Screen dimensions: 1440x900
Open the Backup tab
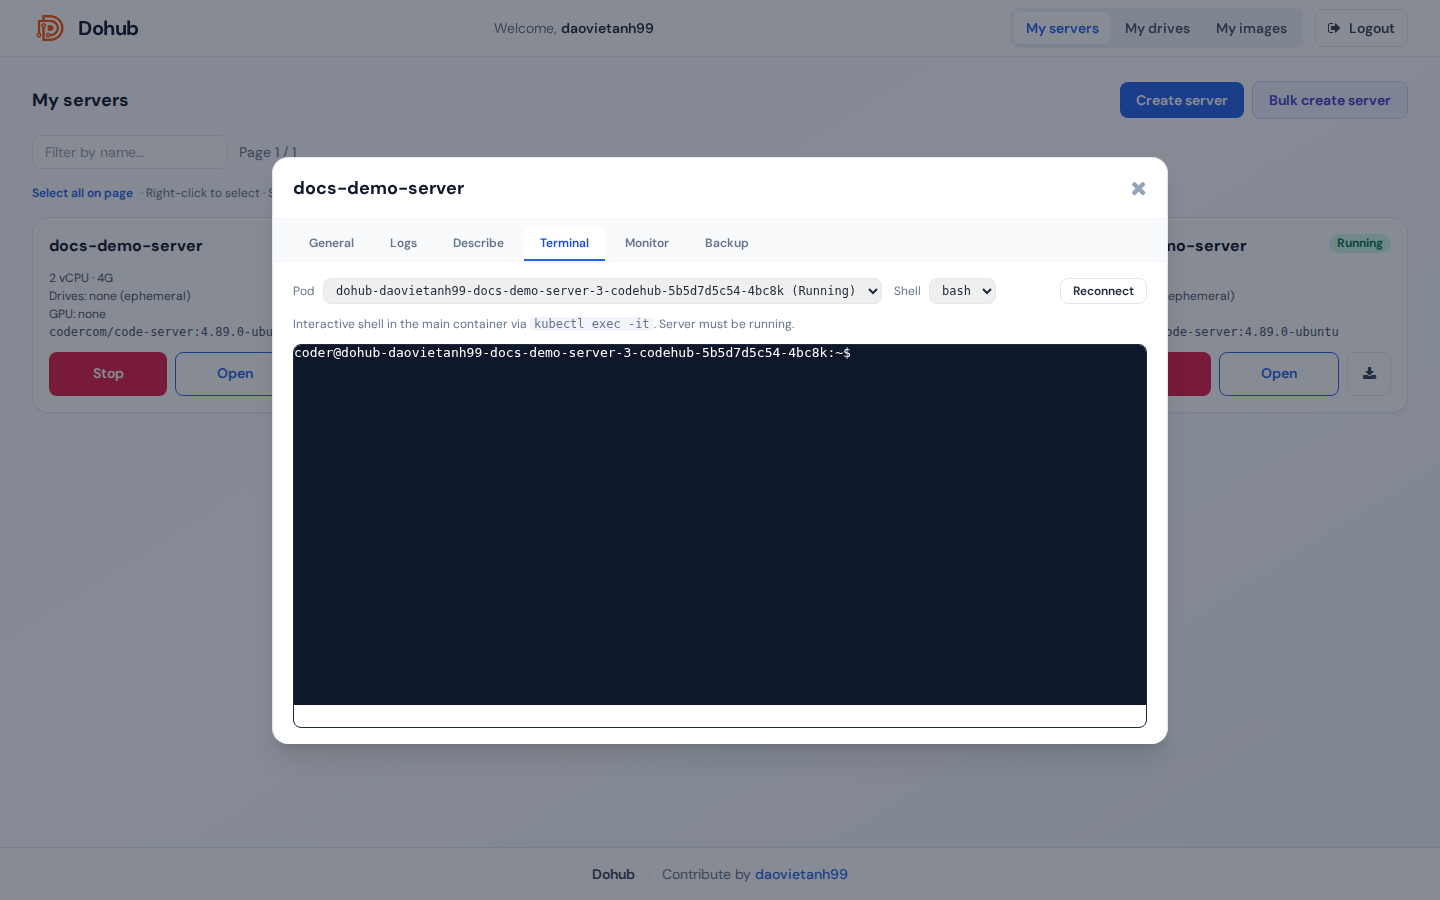point(727,243)
